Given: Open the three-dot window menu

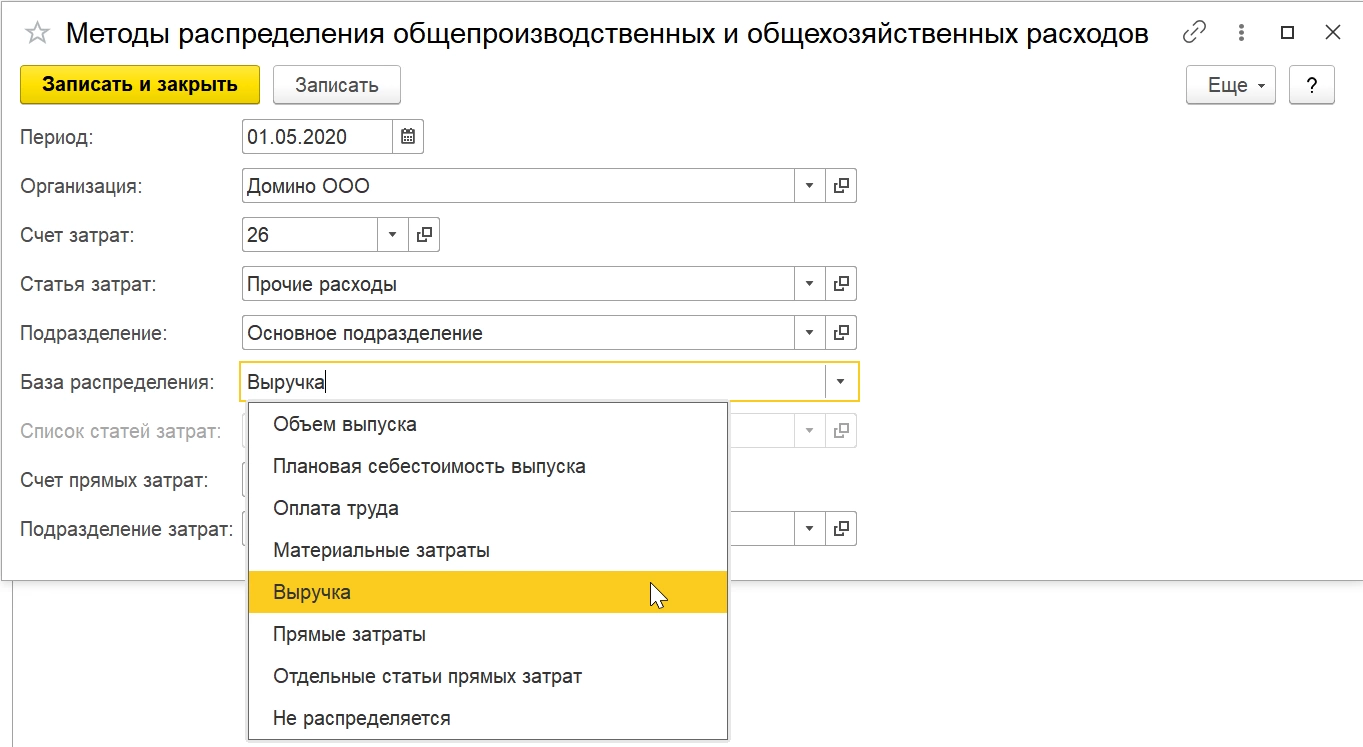Looking at the screenshot, I should tap(1239, 33).
